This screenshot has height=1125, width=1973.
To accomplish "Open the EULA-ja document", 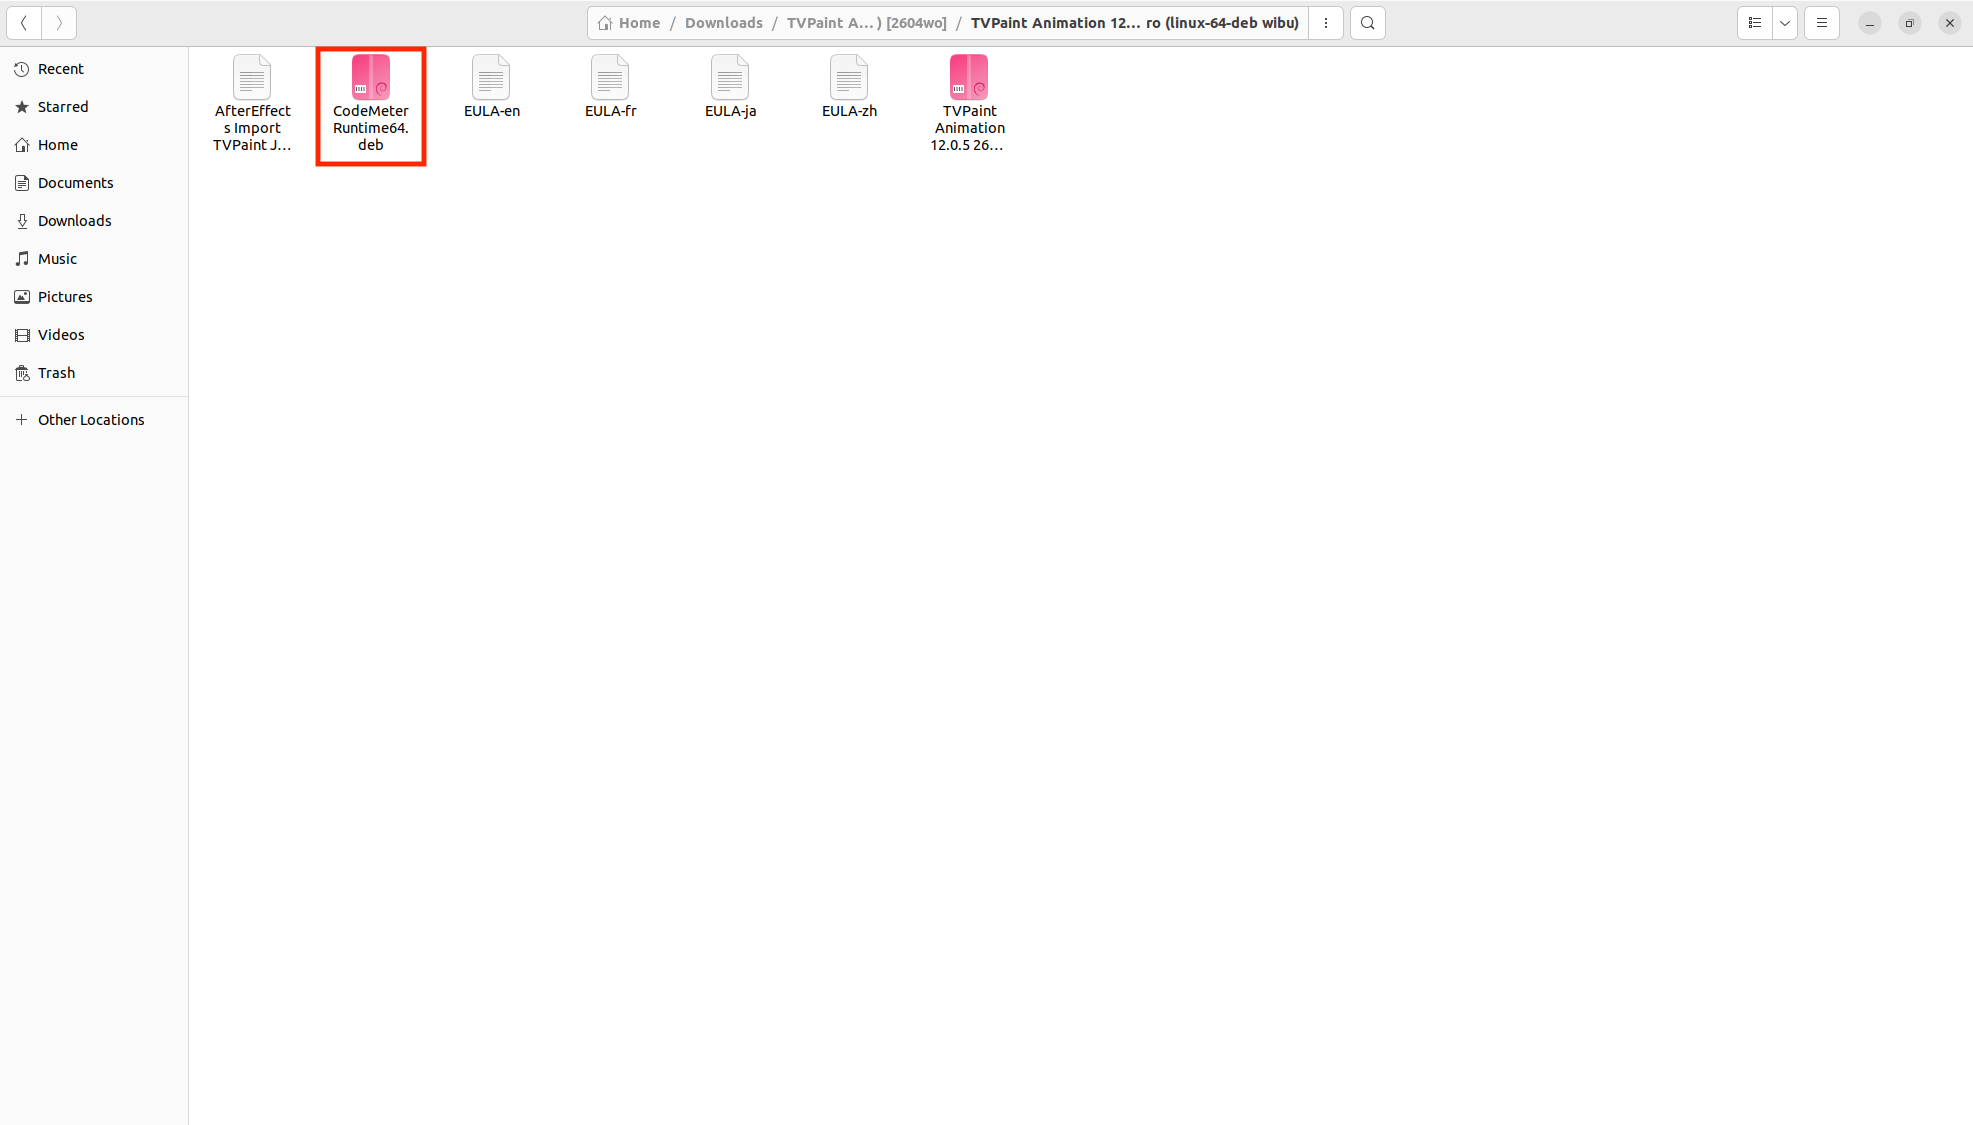I will click(730, 78).
